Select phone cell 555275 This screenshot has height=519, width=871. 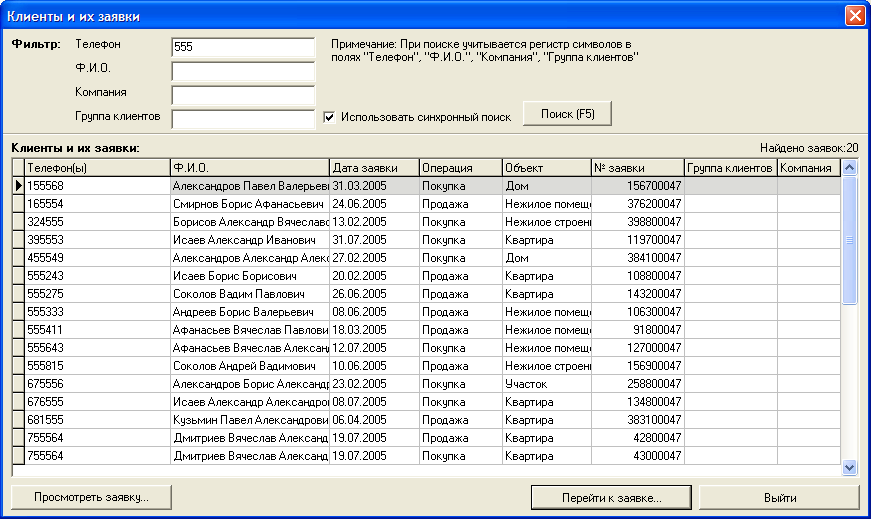click(x=97, y=294)
